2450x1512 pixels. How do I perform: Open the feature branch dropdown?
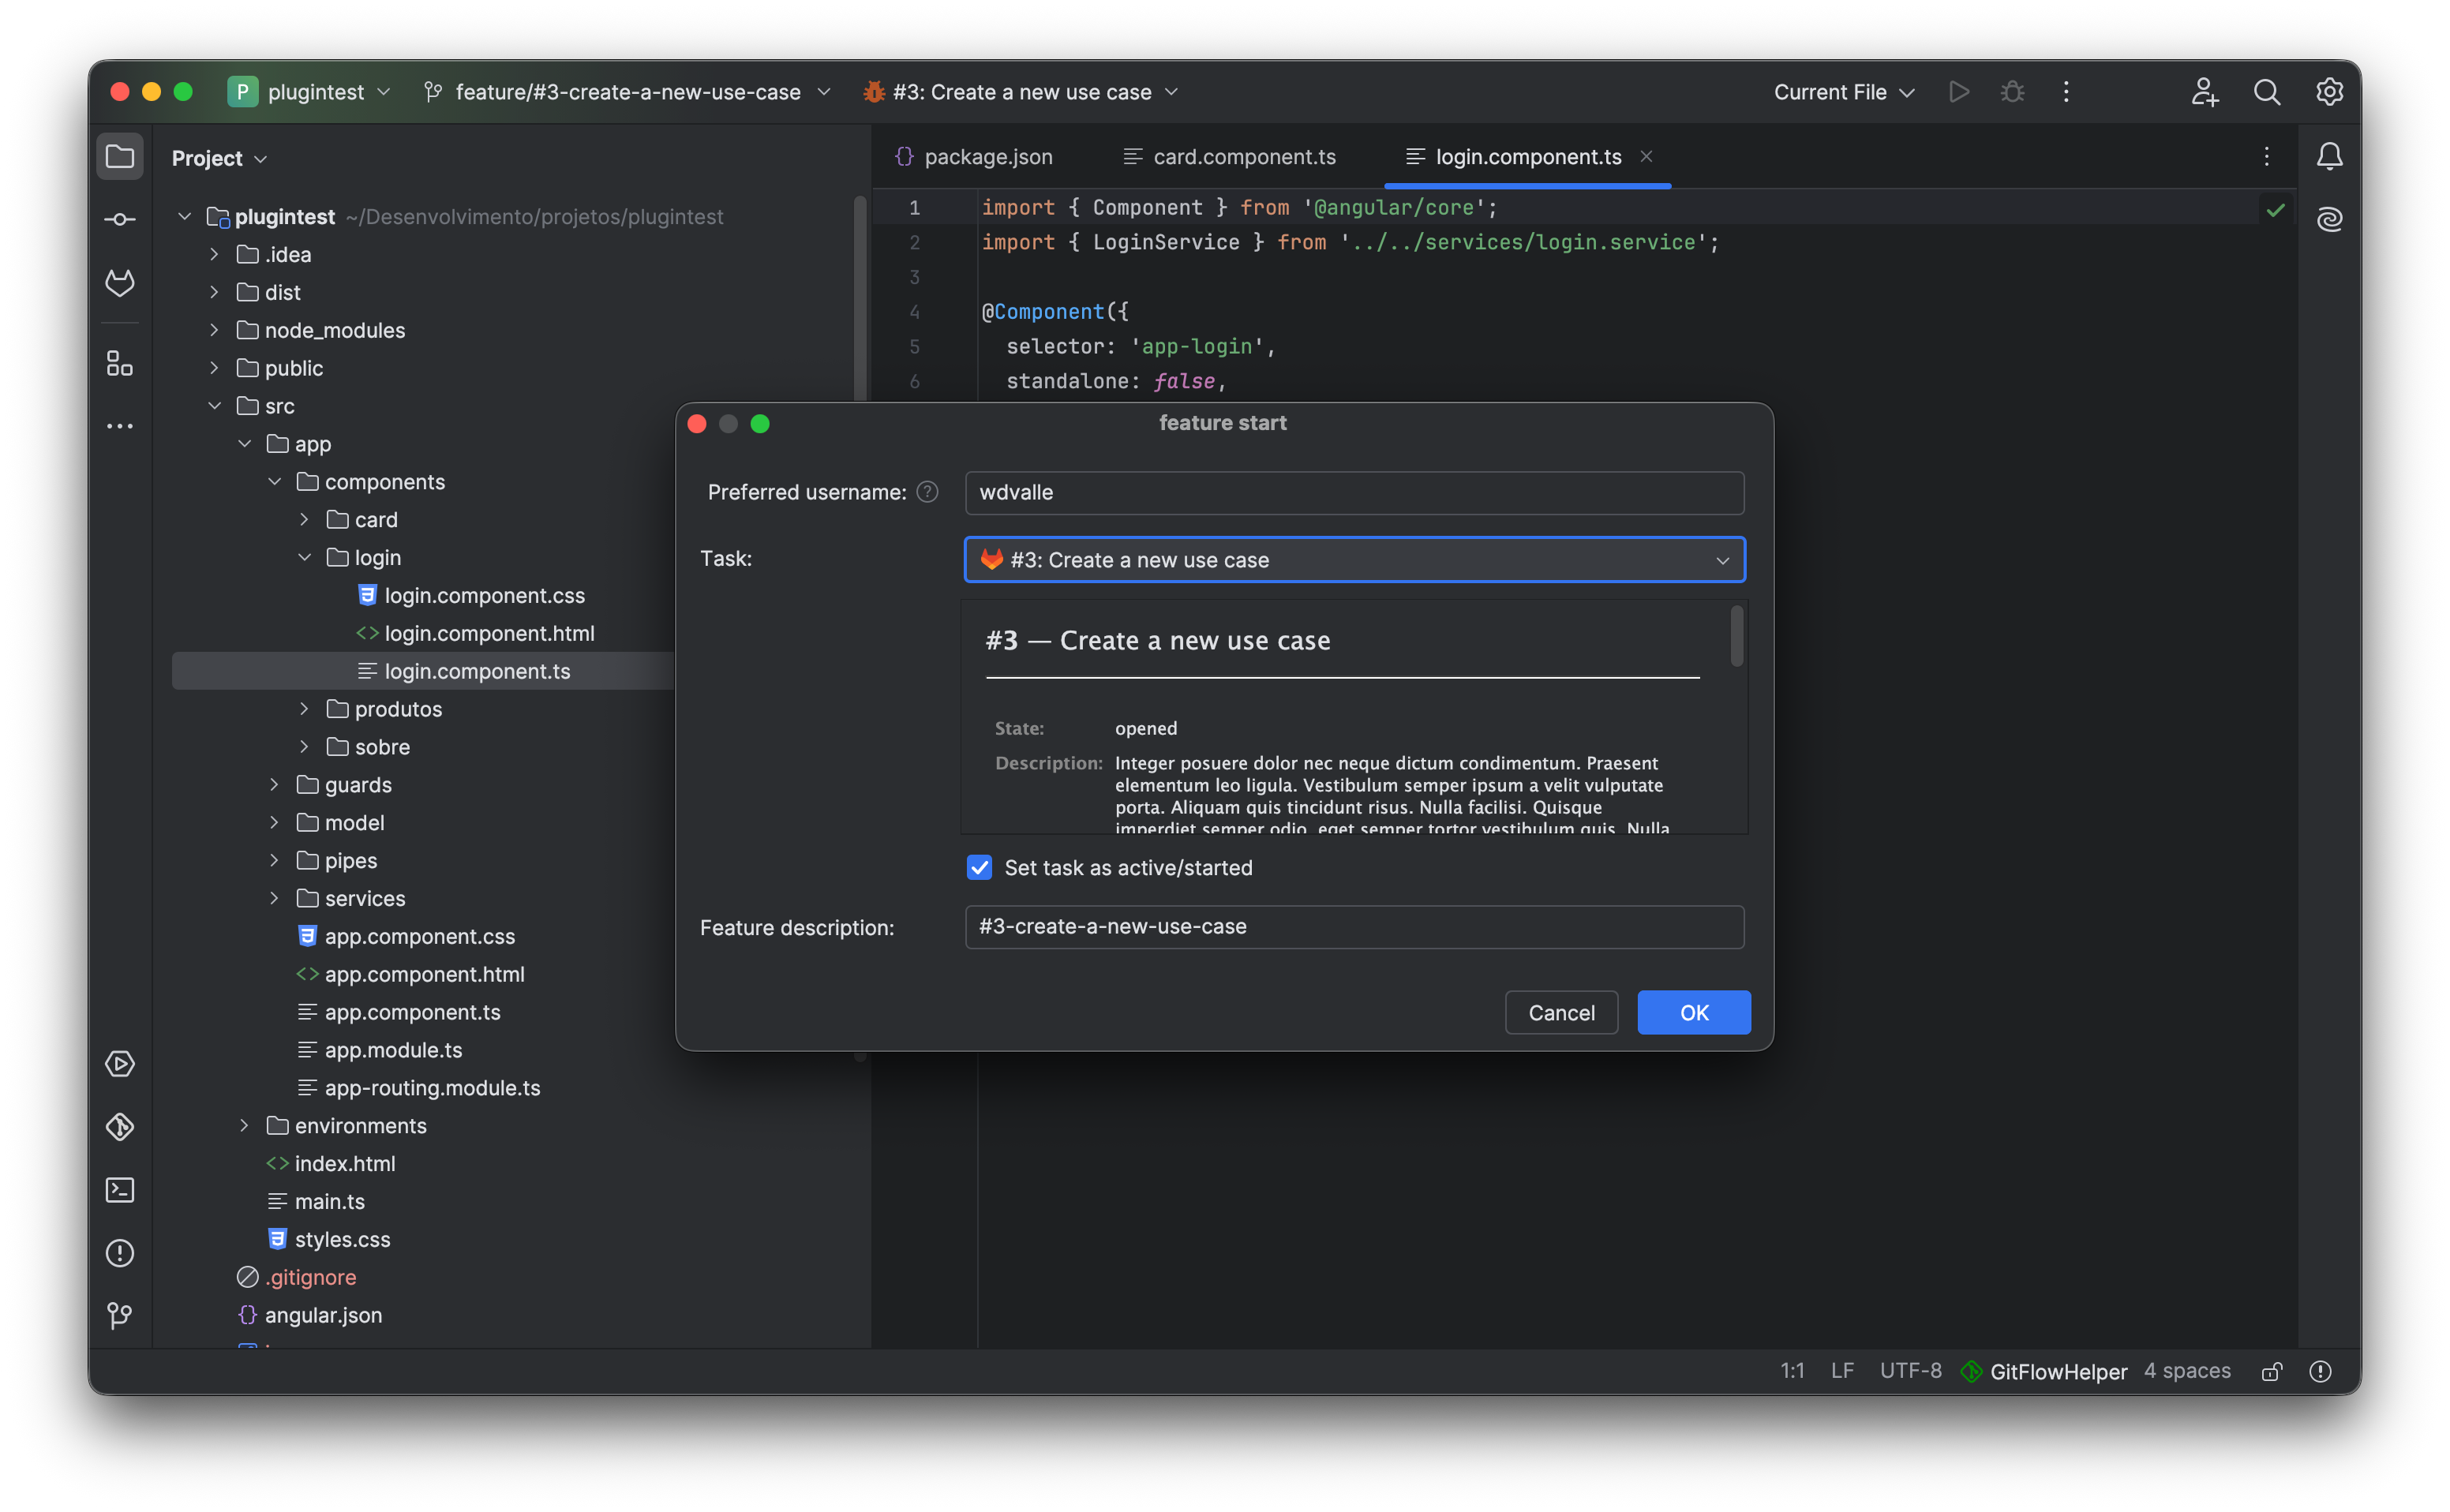click(627, 92)
